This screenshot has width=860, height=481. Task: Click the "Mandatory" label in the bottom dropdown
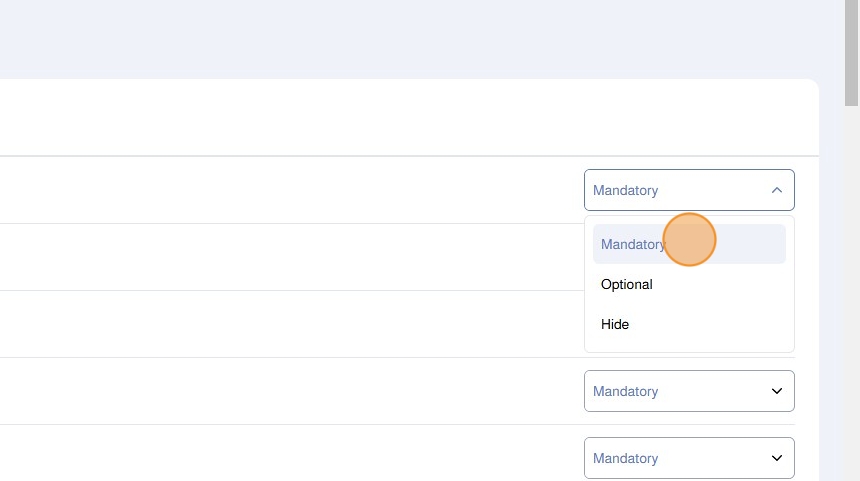(625, 458)
